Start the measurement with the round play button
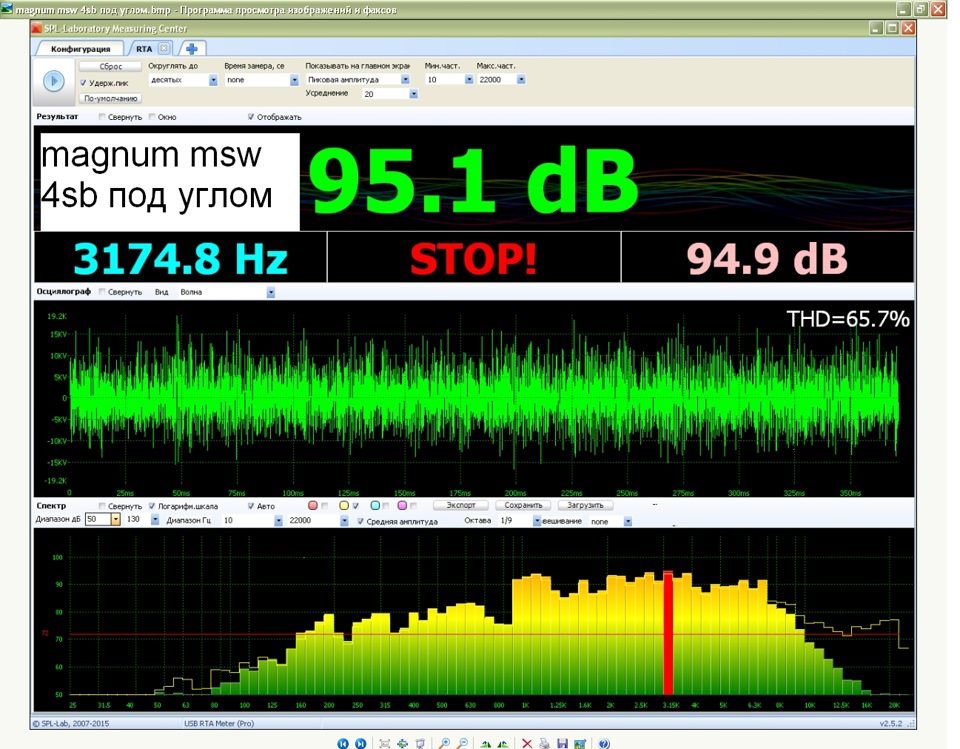Viewport: 960px width, 749px height. click(54, 81)
